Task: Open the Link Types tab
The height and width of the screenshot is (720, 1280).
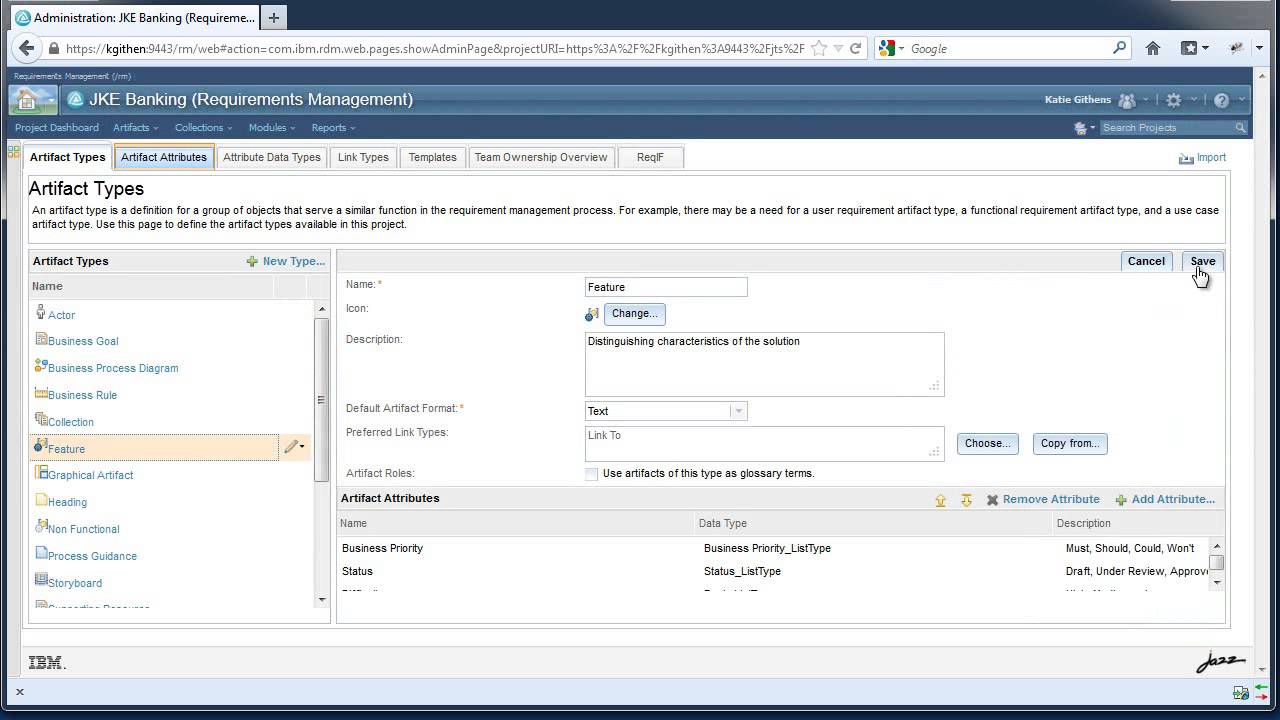Action: point(363,157)
